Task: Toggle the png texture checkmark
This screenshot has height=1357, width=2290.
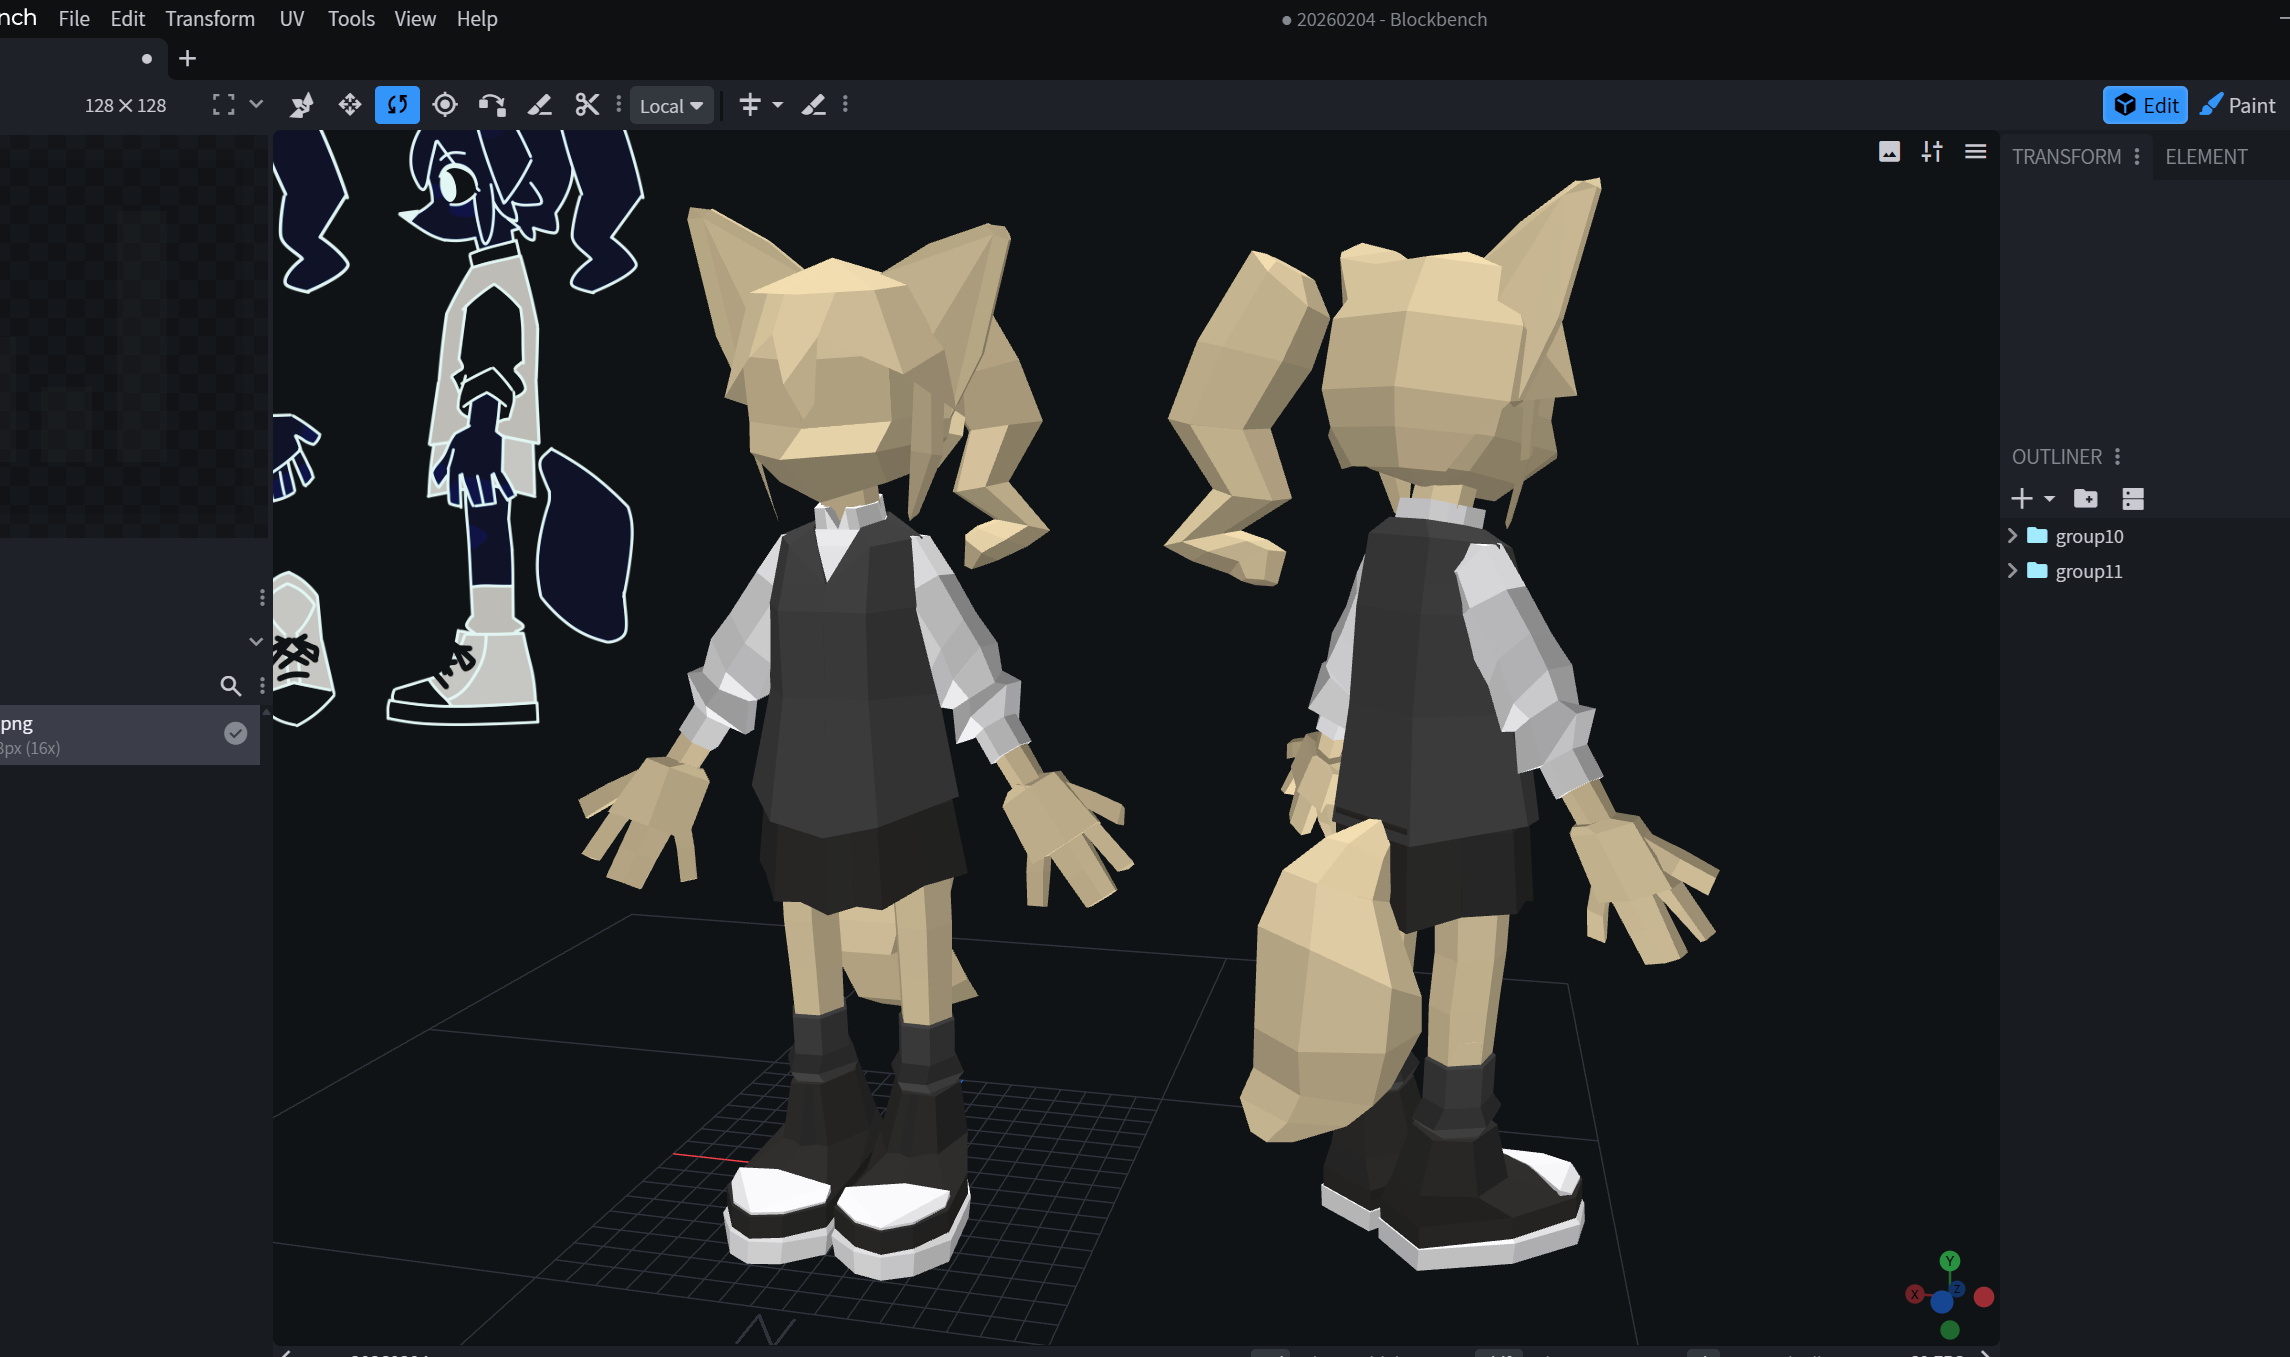Action: pos(235,734)
